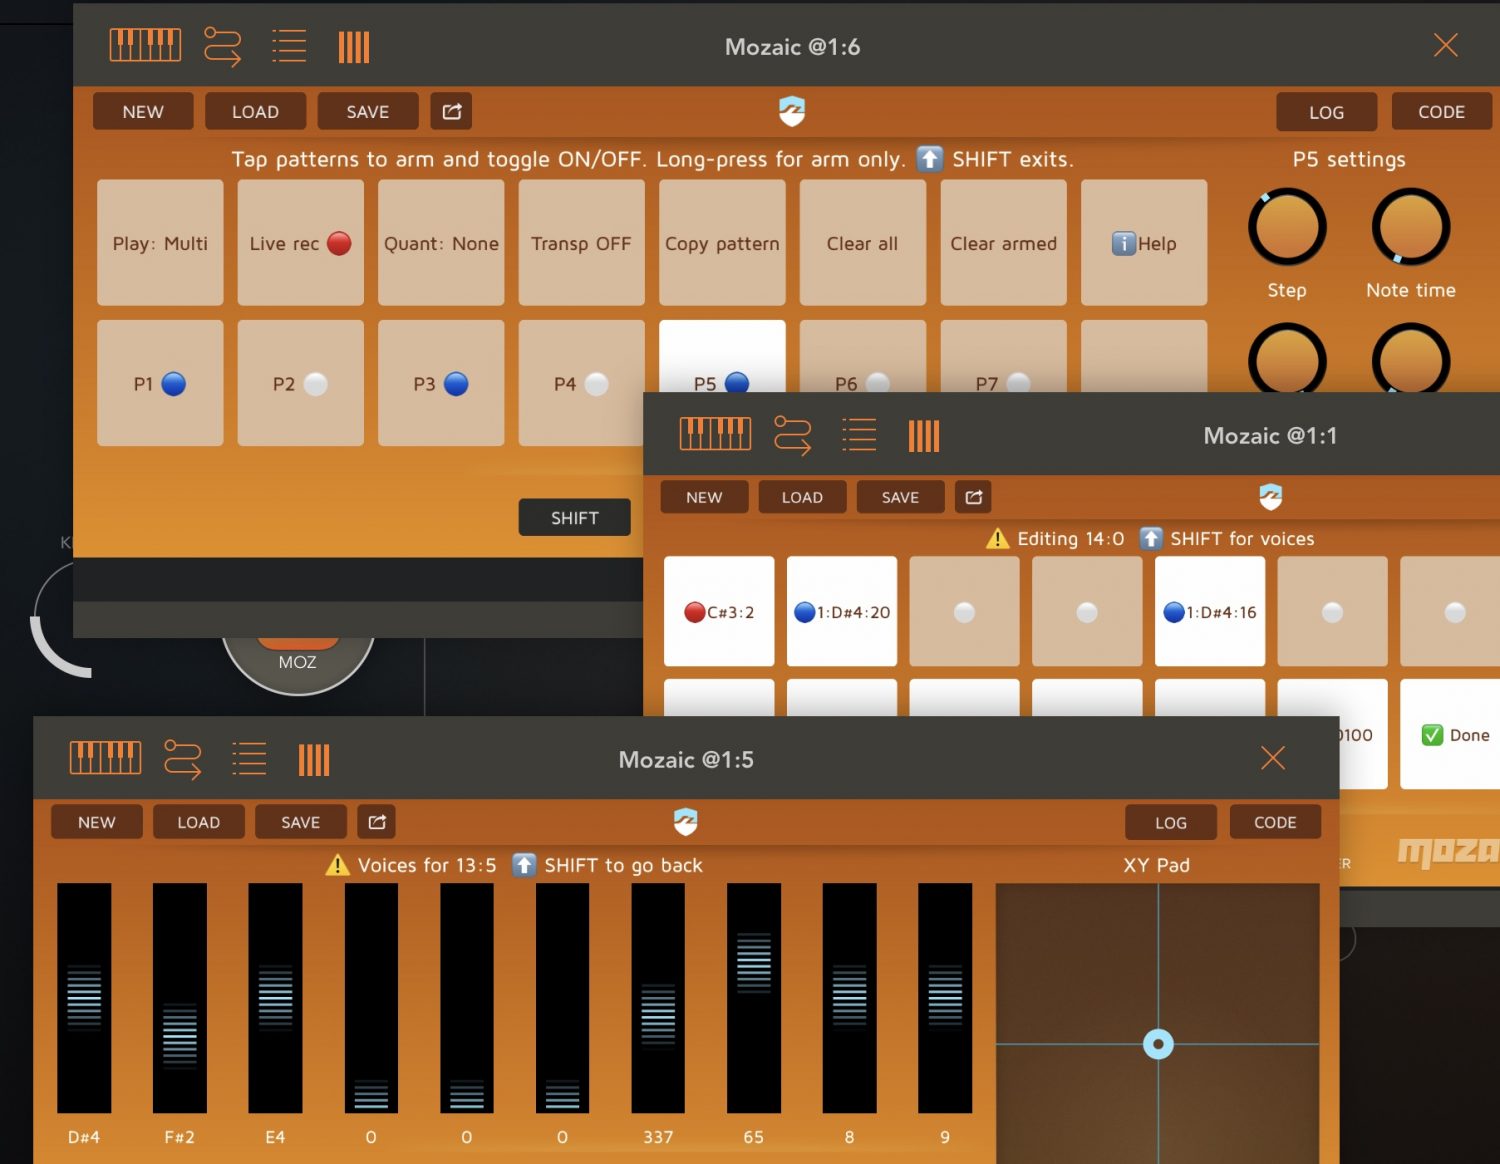The height and width of the screenshot is (1164, 1500).
Task: Click share icon beside SAVE in Mozaic @1:5
Action: pos(377,822)
